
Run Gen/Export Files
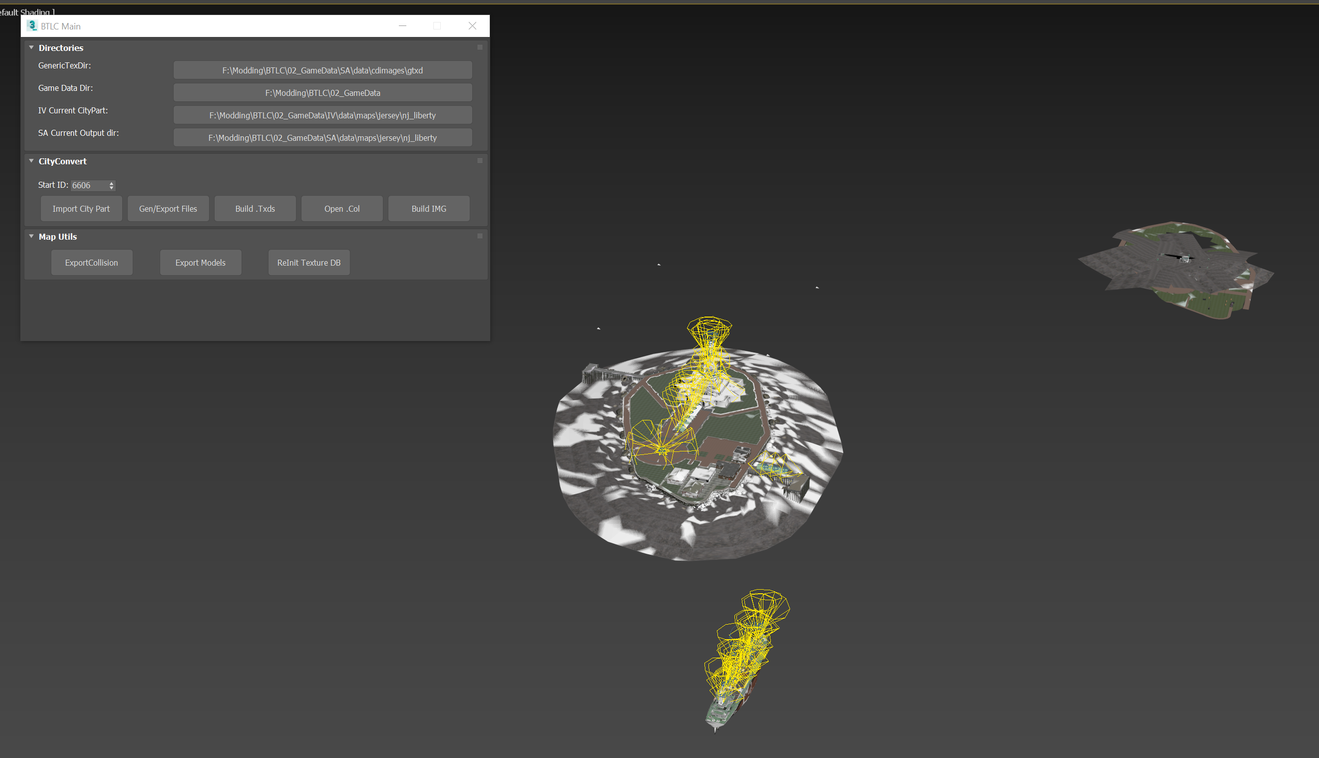pyautogui.click(x=168, y=209)
